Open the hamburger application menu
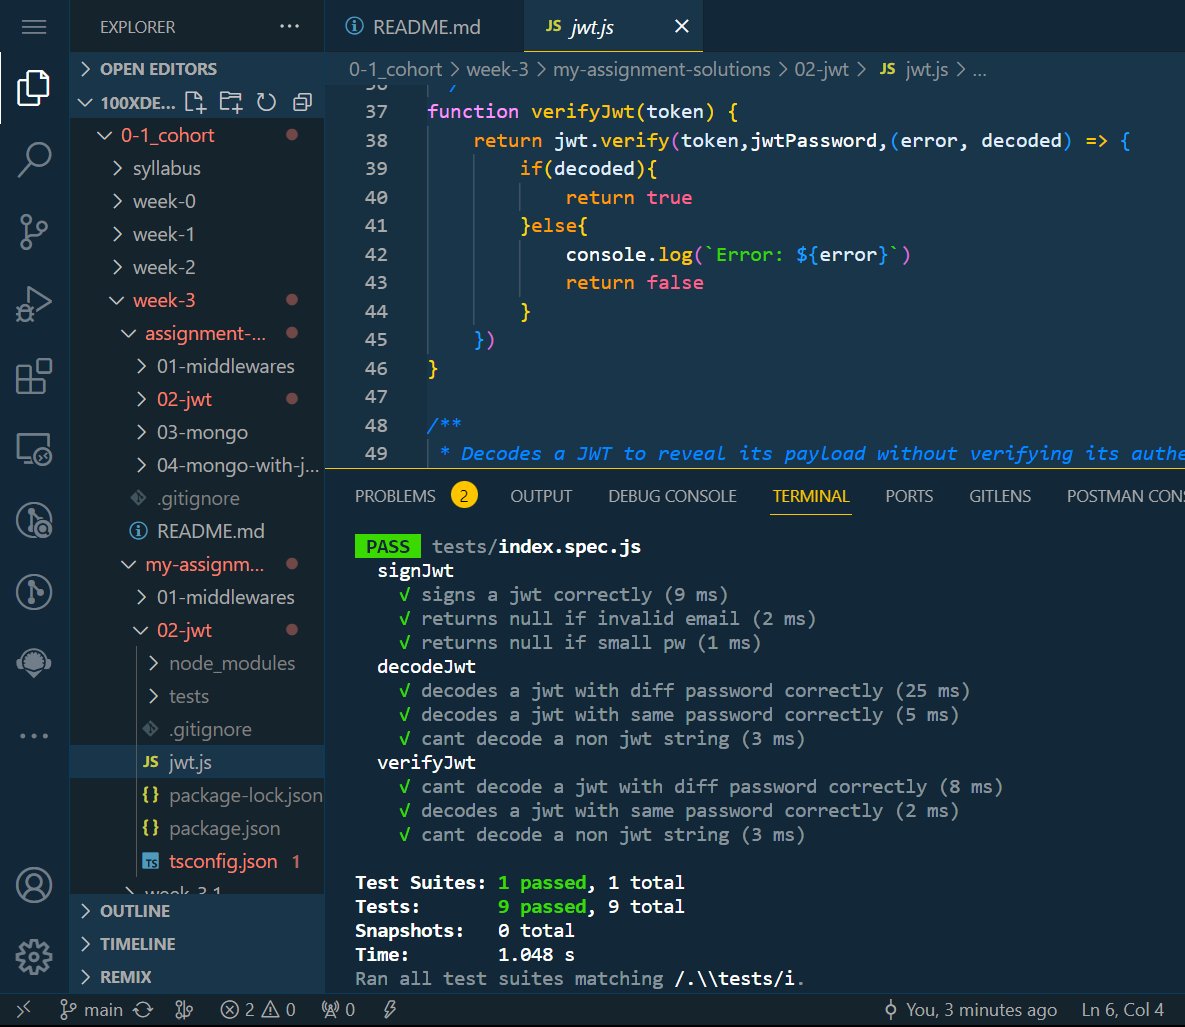 point(34,27)
